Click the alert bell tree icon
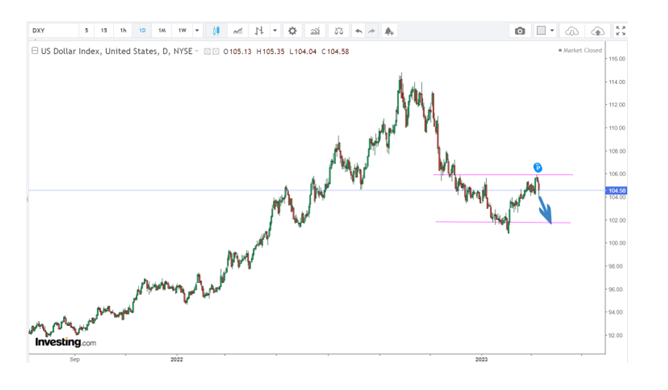Screen dimensions: 668x390 point(389,31)
